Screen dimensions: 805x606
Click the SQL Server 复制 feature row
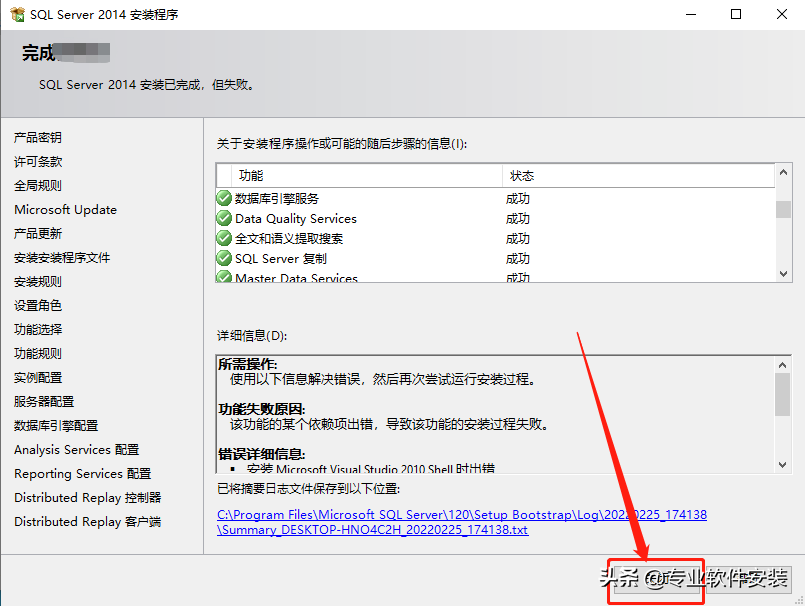pos(495,258)
